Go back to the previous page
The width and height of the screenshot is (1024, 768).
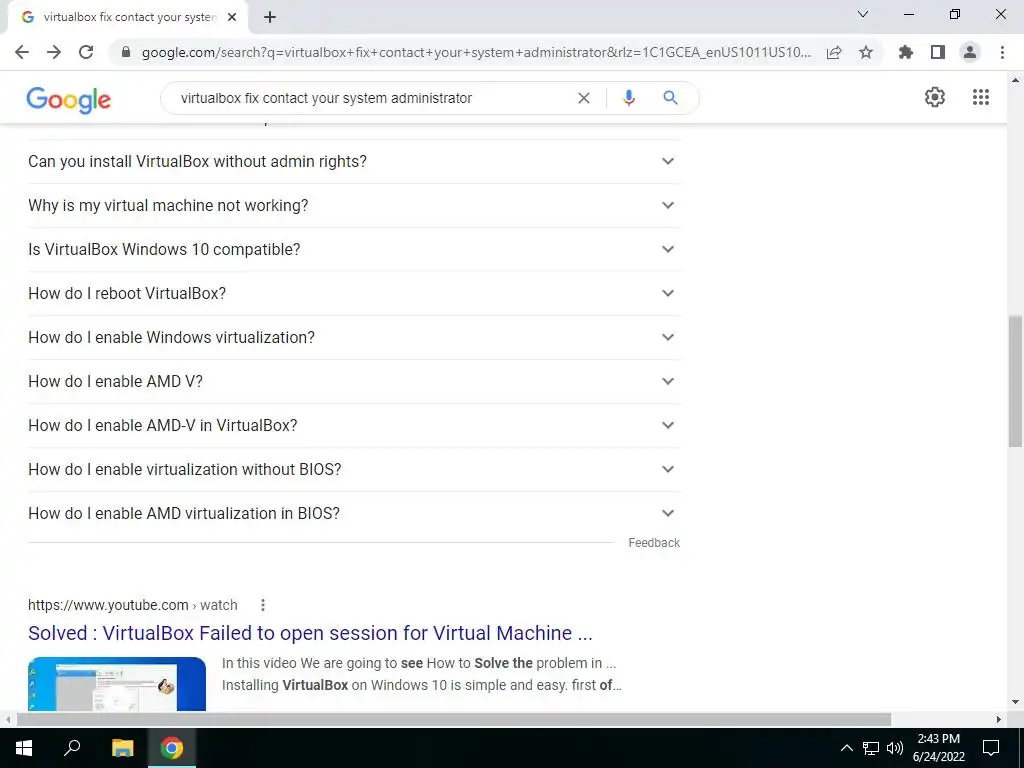coord(22,52)
